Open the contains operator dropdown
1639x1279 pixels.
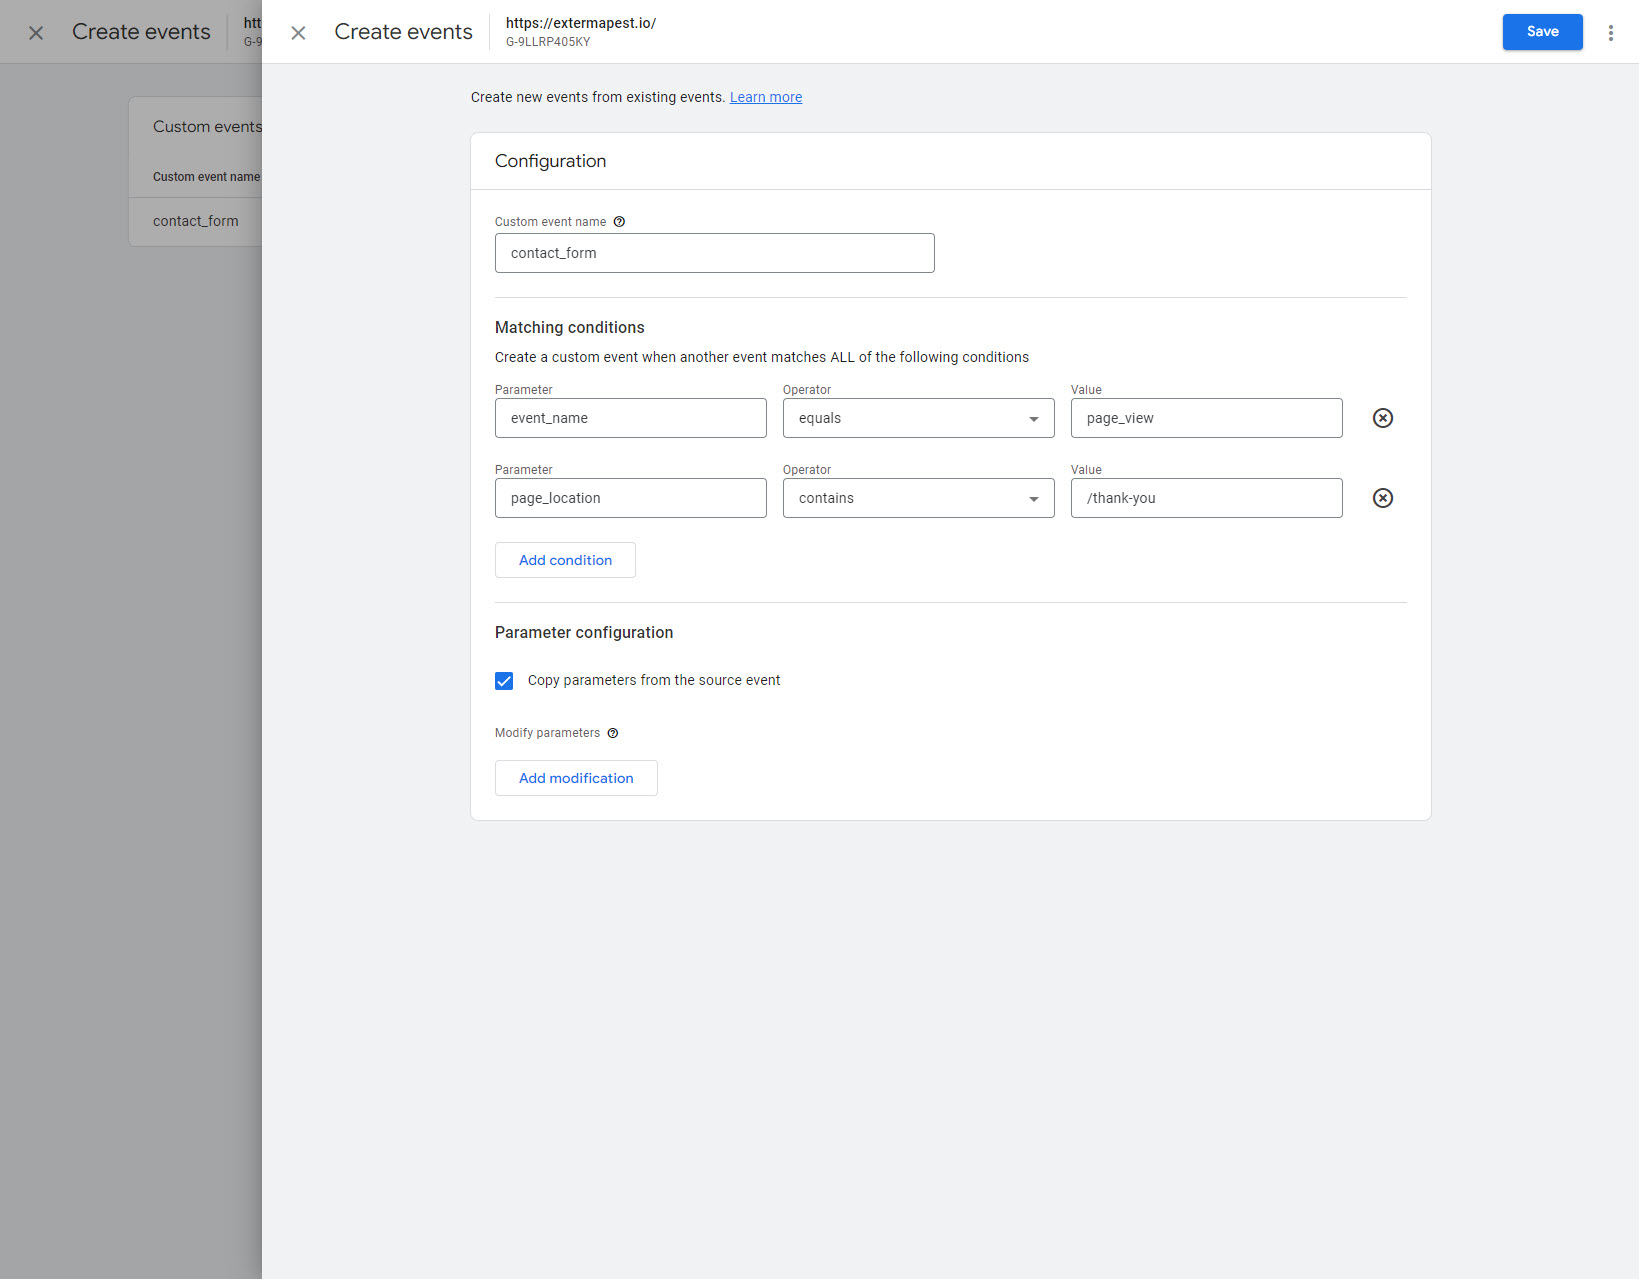coord(917,498)
